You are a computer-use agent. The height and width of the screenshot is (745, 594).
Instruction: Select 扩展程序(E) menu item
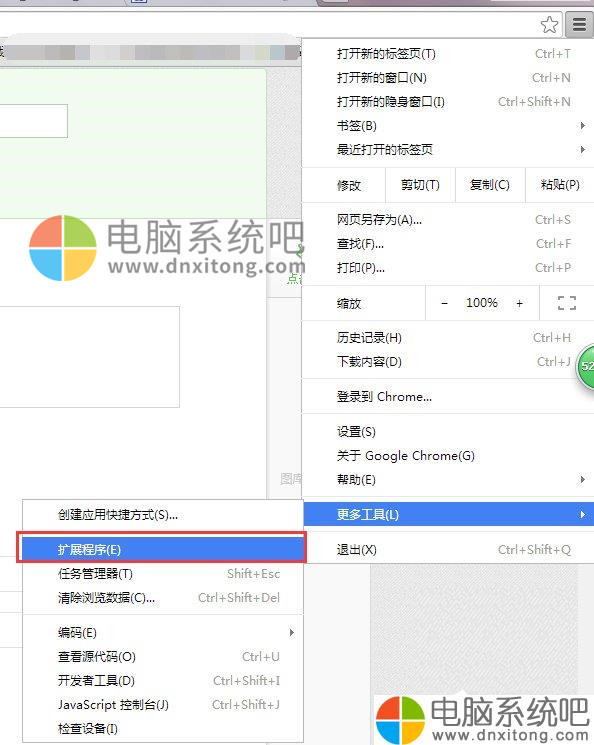[x=163, y=549]
